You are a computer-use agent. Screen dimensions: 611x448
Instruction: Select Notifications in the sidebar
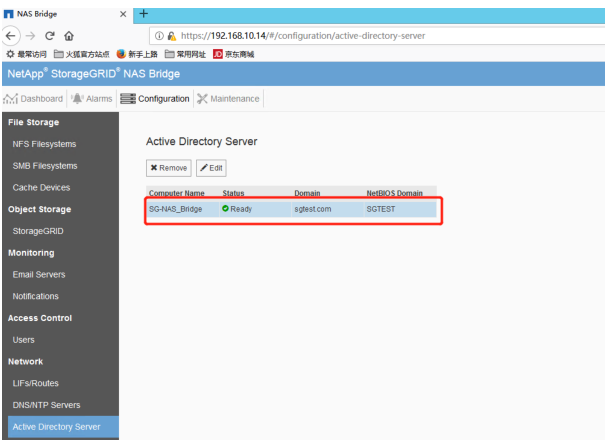tap(35, 296)
